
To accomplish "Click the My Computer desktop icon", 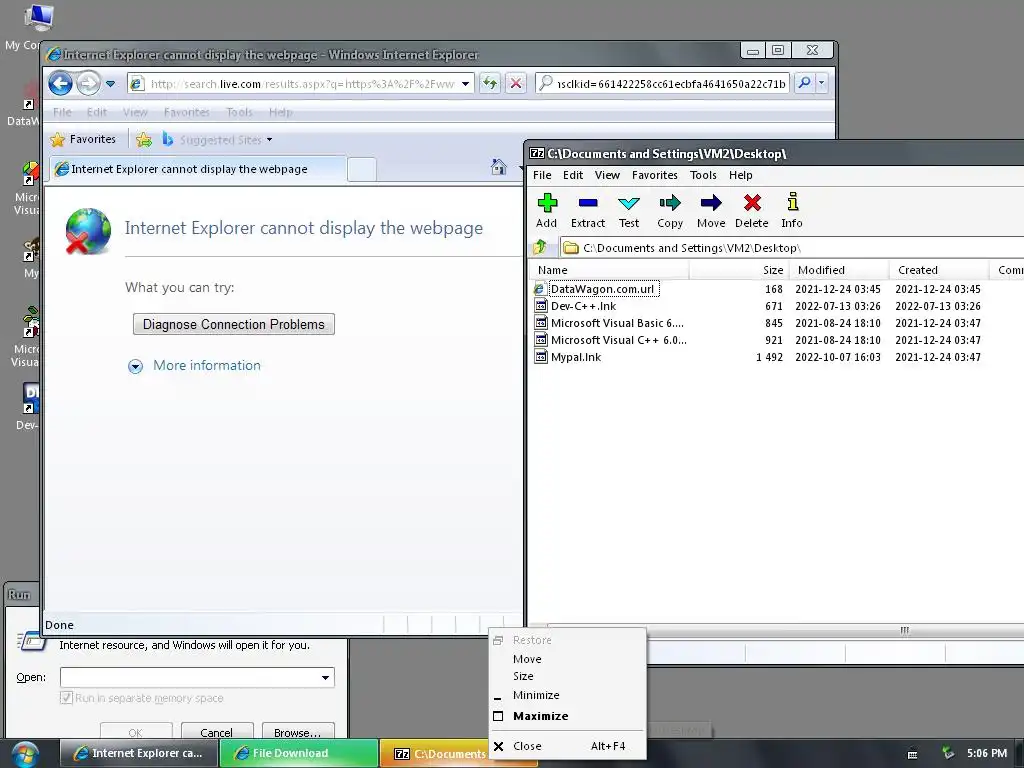I will click(x=39, y=18).
